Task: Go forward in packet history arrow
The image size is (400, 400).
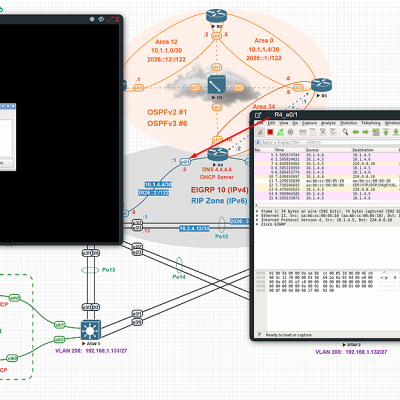Action: 366,132
